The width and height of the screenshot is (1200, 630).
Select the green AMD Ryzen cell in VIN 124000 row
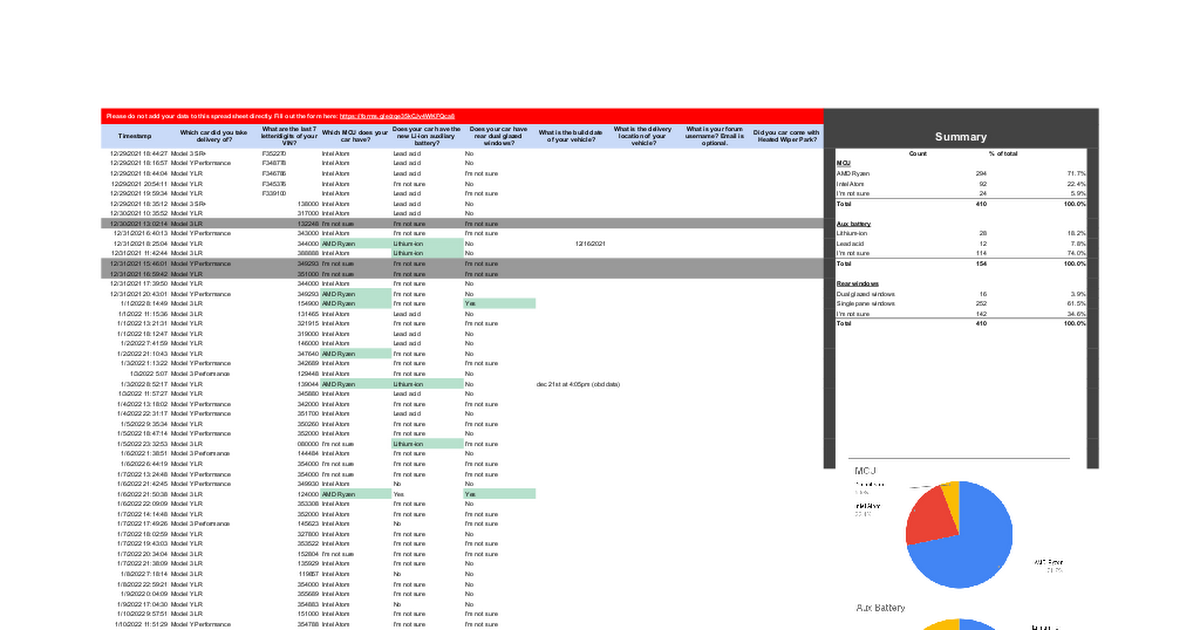[x=355, y=494]
